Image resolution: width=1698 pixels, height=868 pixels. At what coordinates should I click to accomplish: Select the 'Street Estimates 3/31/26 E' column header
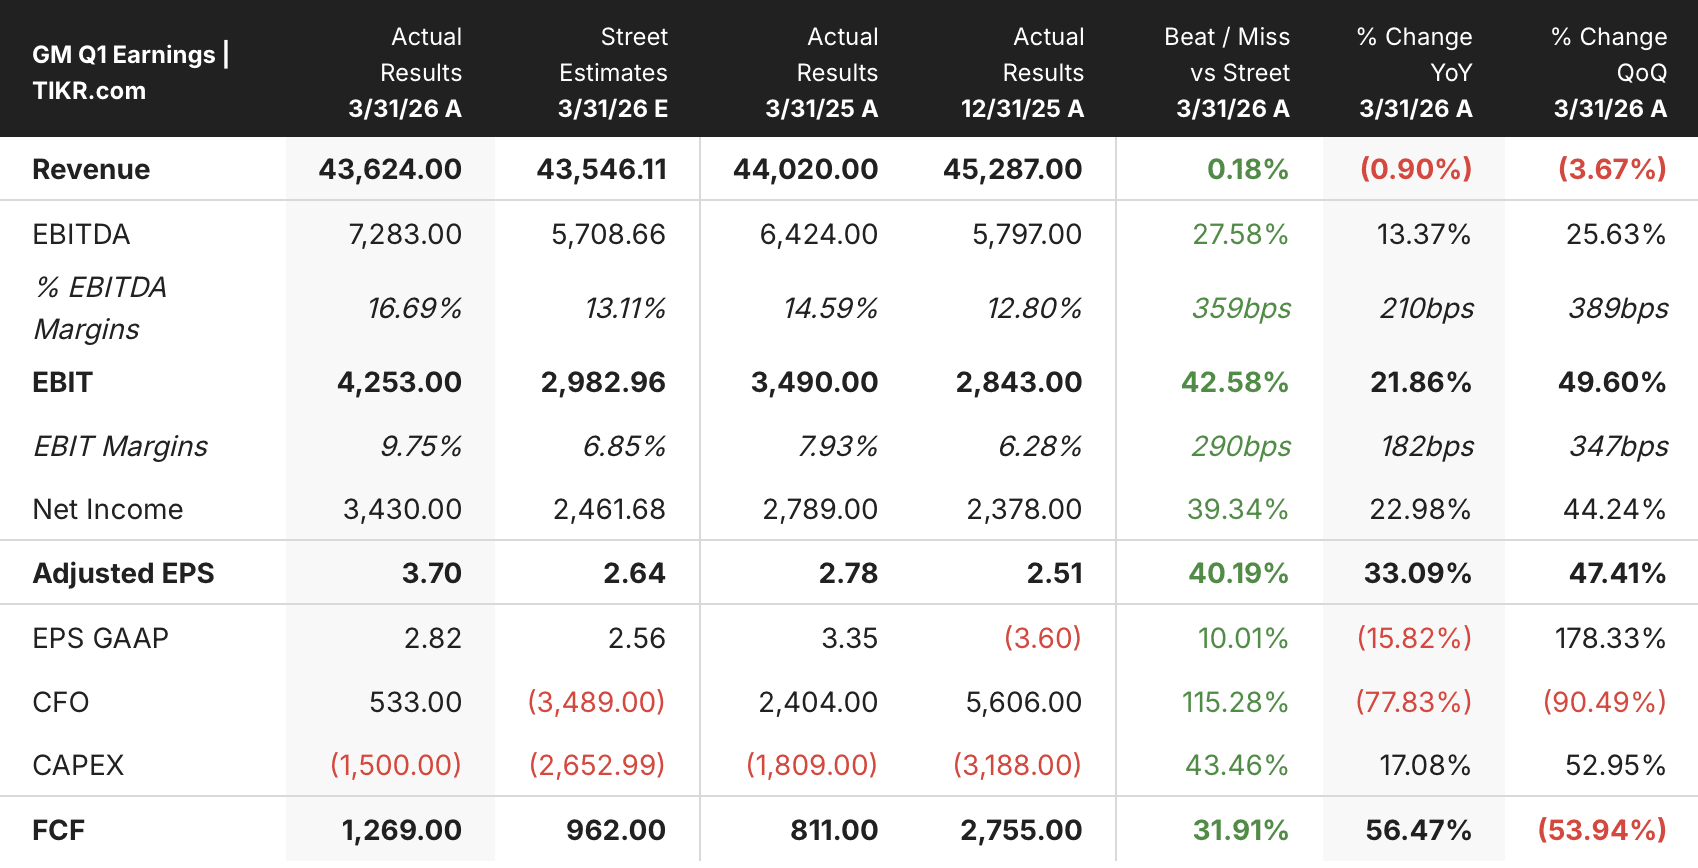tap(613, 72)
